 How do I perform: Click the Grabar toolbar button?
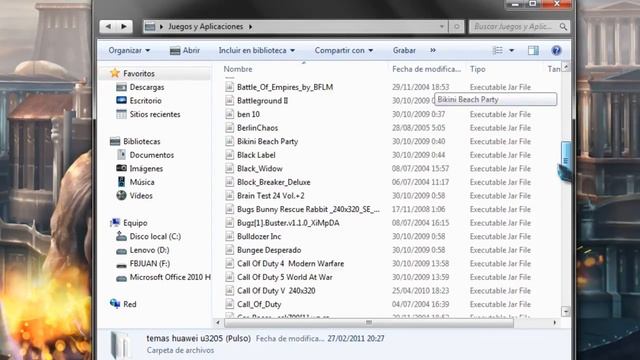click(404, 50)
